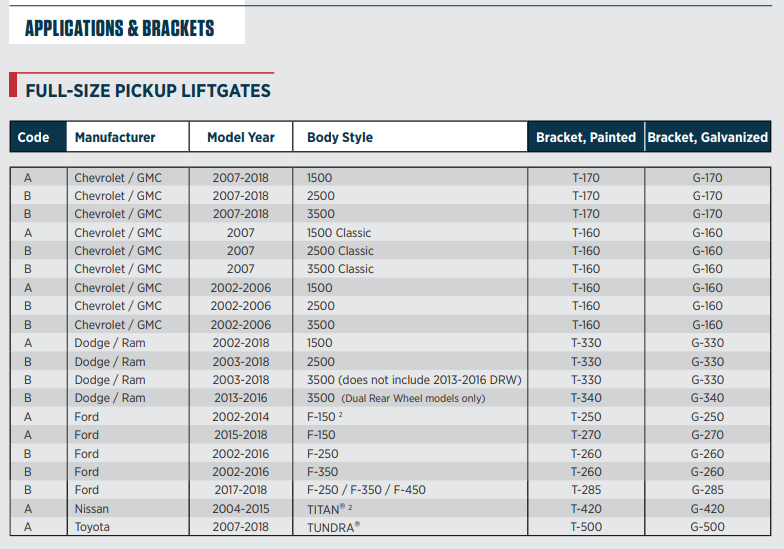Click model year 2004-2015 cell
784x549 pixels.
pyautogui.click(x=240, y=508)
